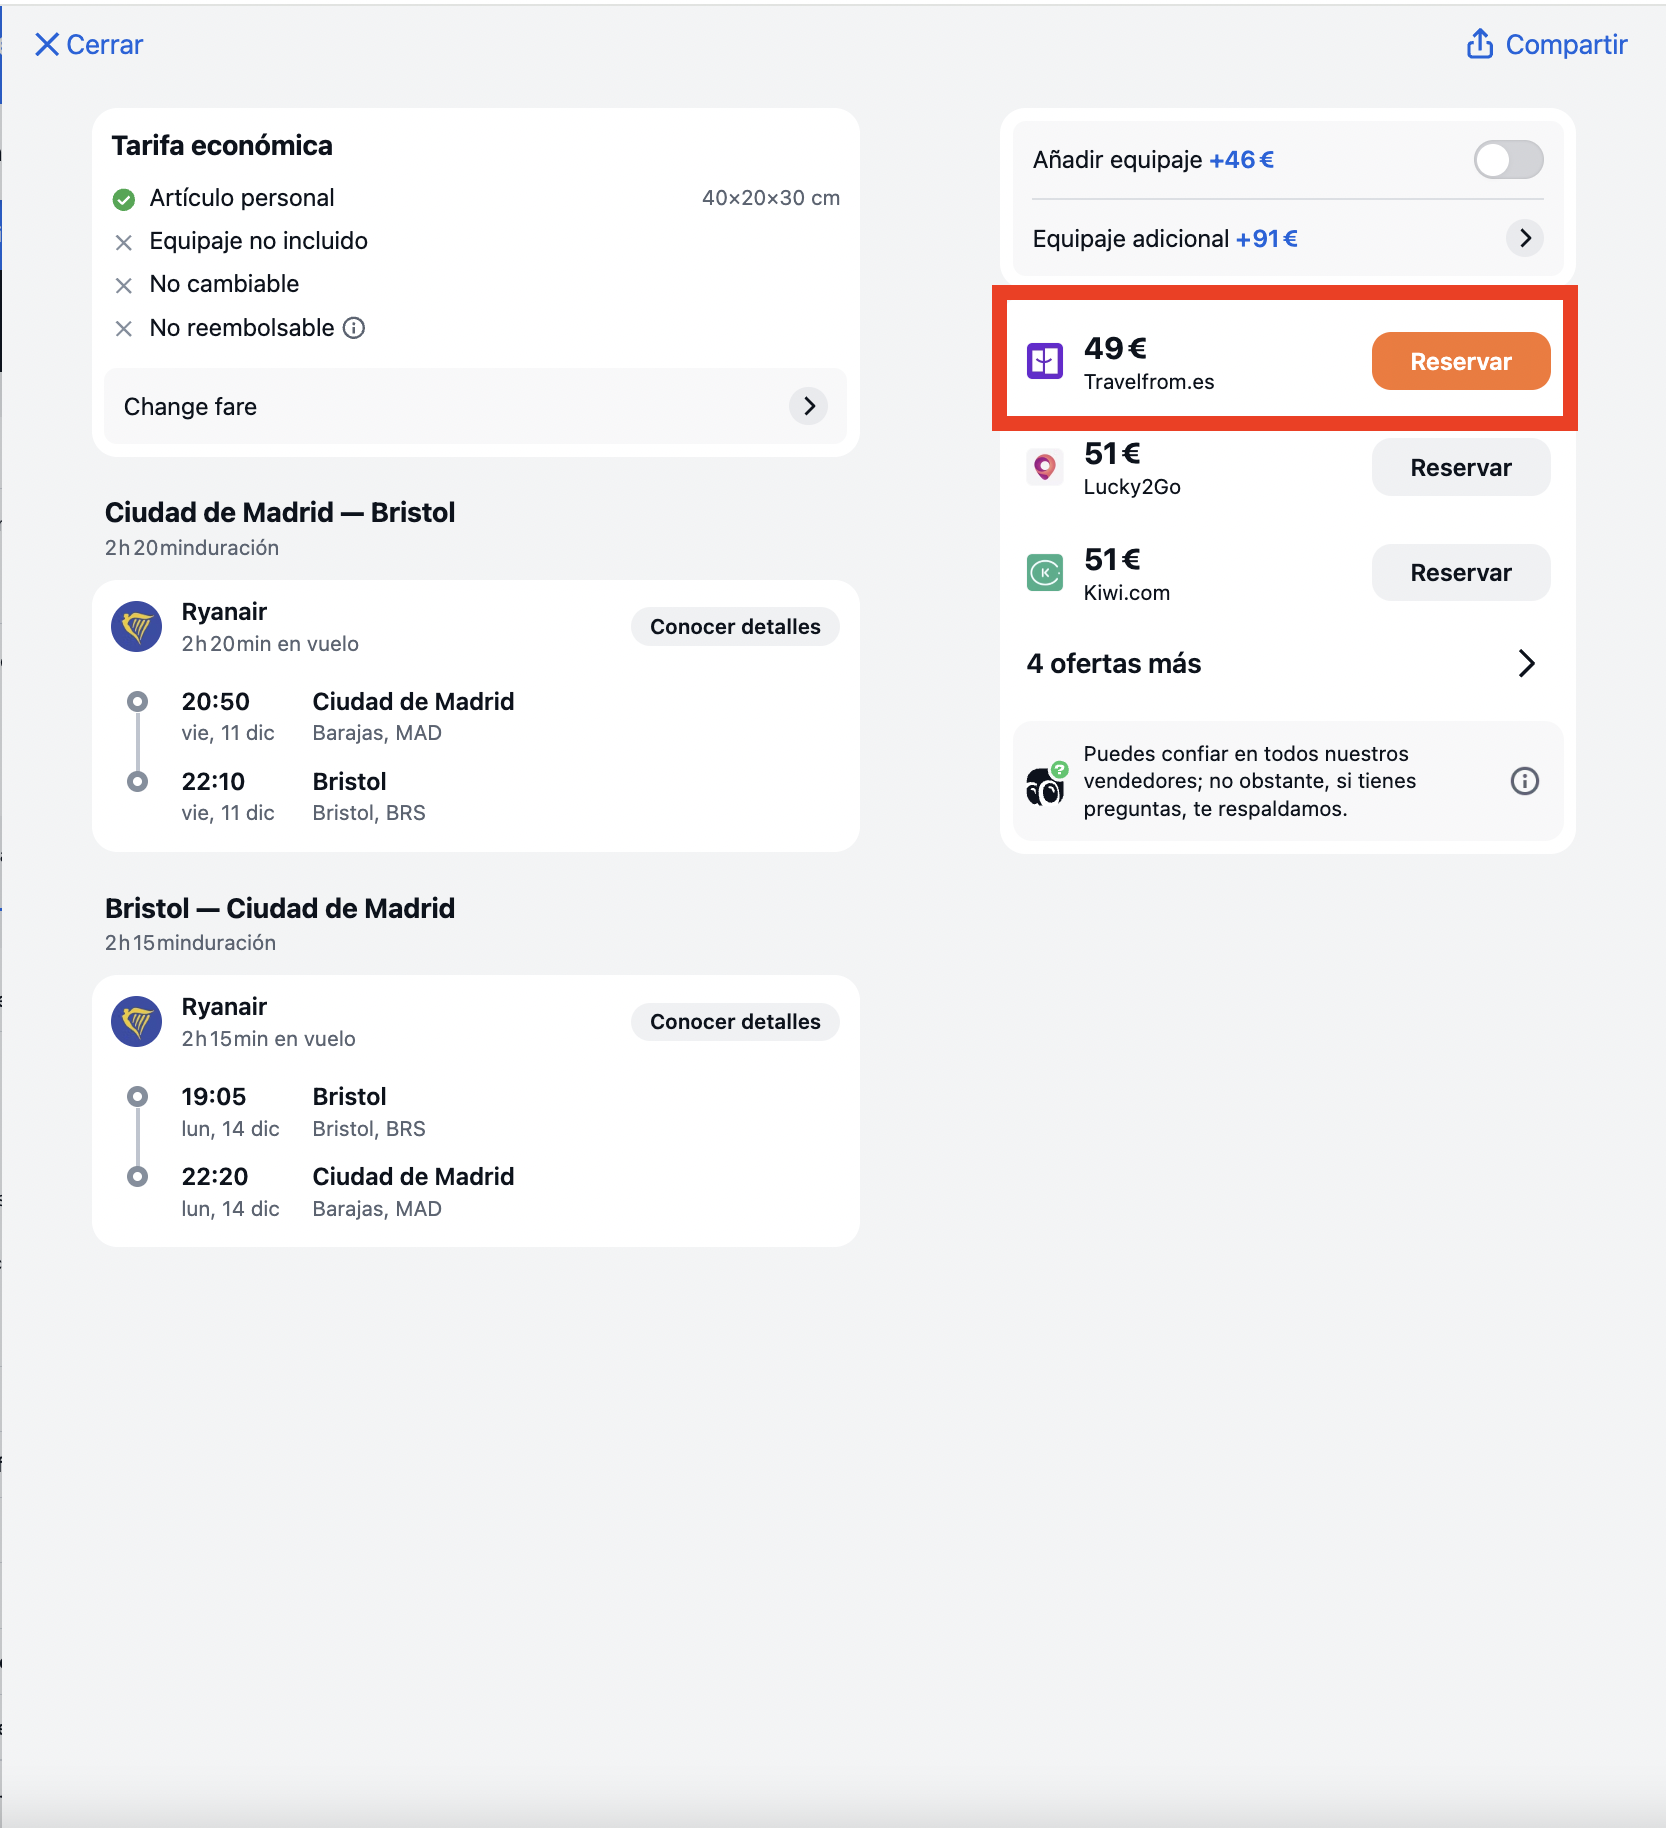
Task: Click the Compartir link text
Action: 1566,45
